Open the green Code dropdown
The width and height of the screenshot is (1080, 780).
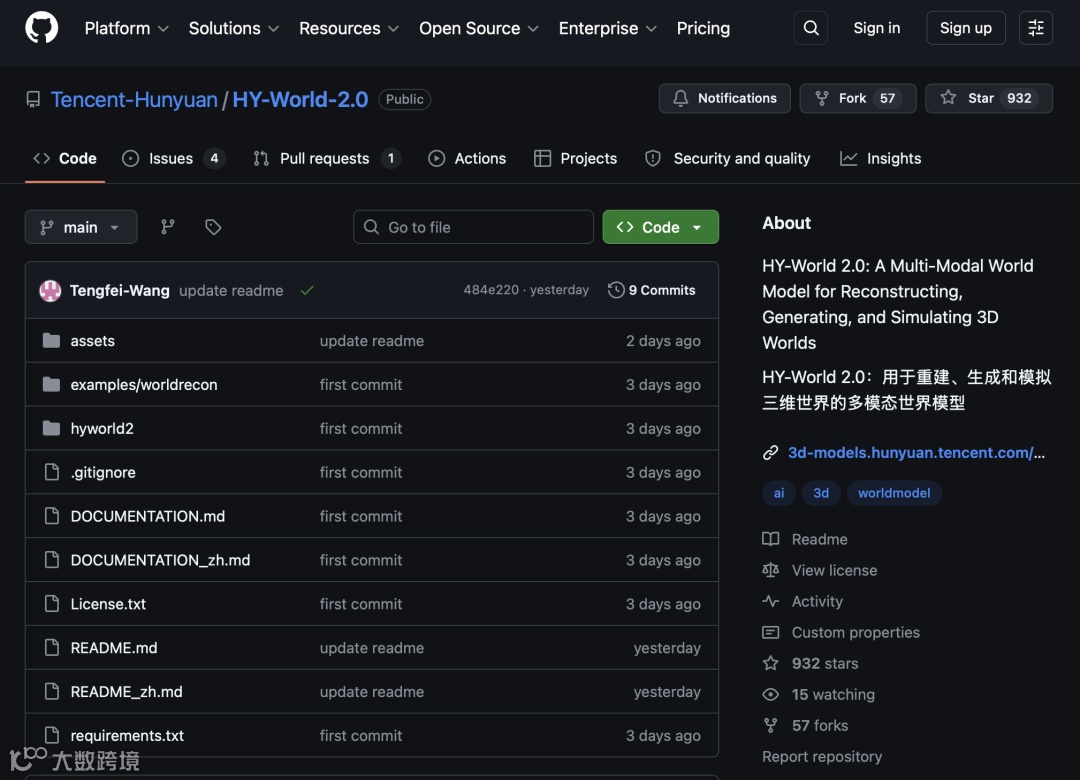coord(661,227)
